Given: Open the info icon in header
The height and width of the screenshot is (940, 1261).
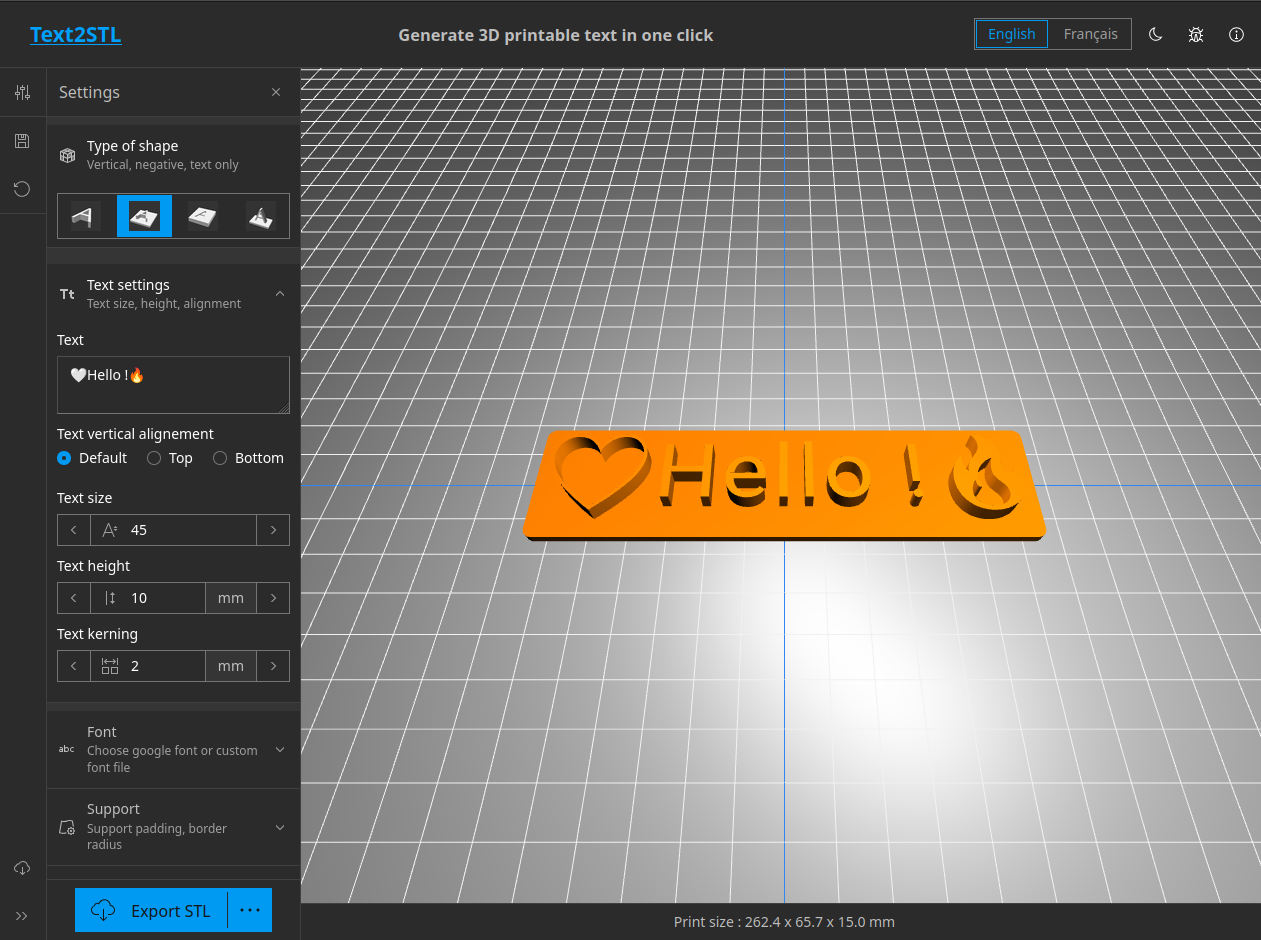Looking at the screenshot, I should pyautogui.click(x=1237, y=34).
